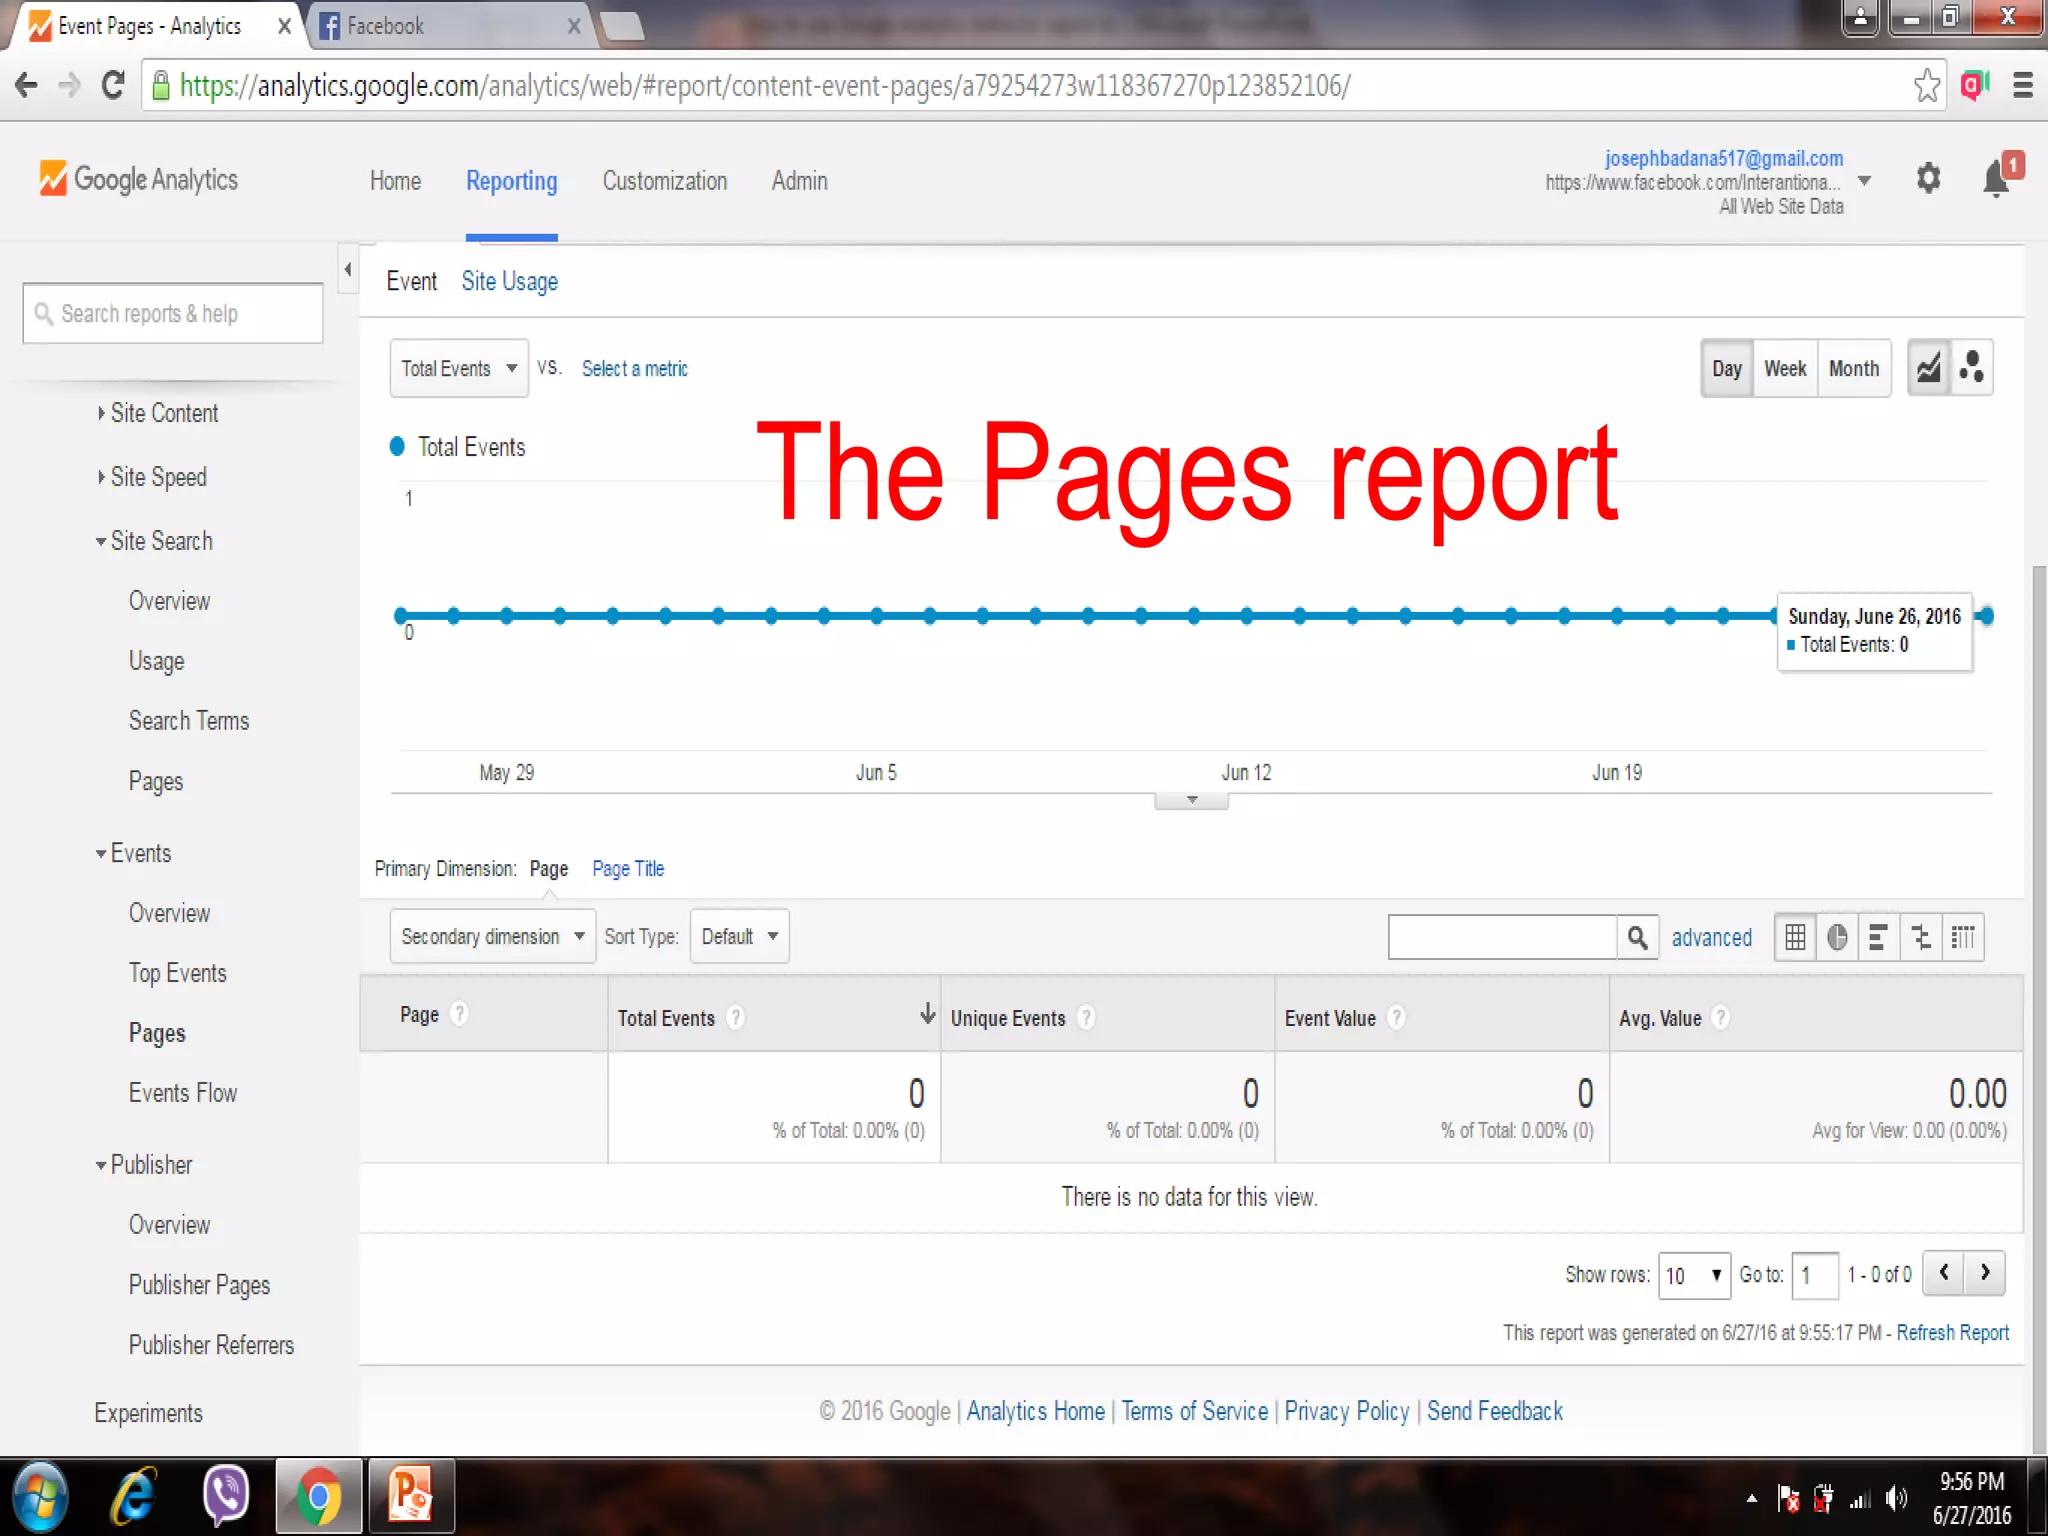The width and height of the screenshot is (2048, 1536).
Task: Open PowerPoint from the taskbar
Action: pos(411,1496)
